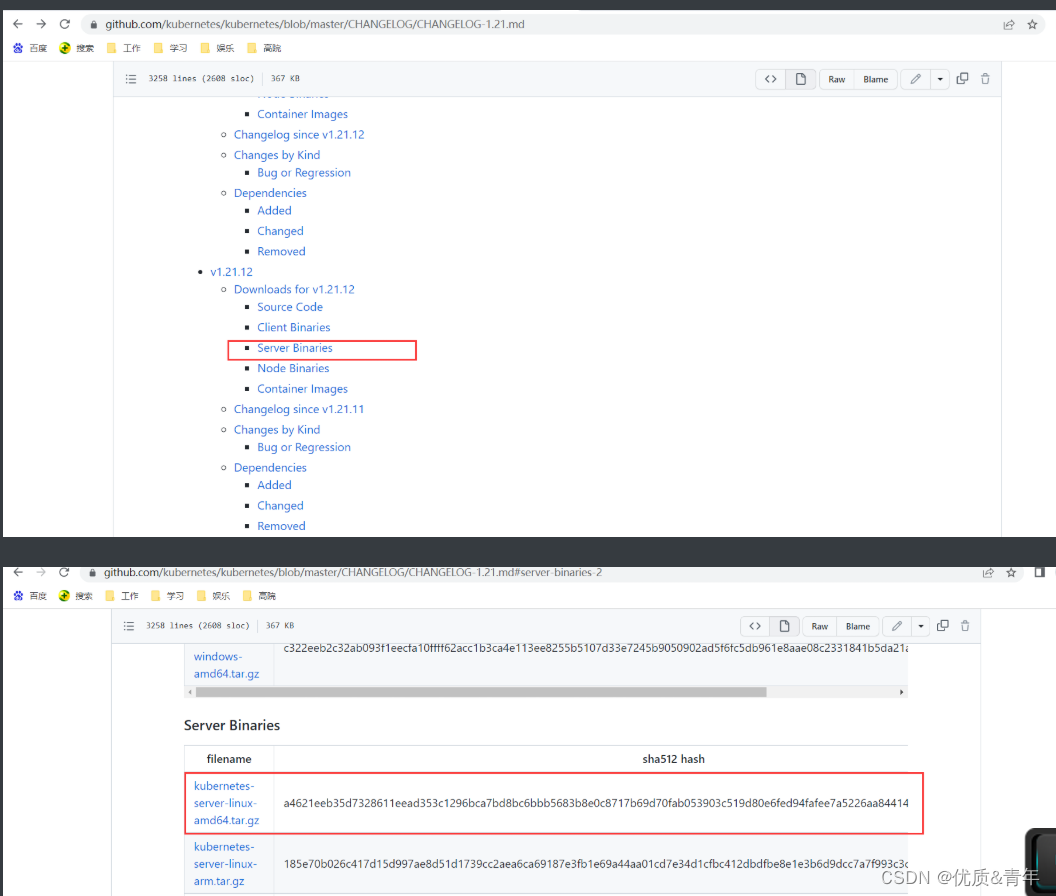Open Changelog since v1.21.12 link
This screenshot has width=1056, height=896.
click(299, 135)
